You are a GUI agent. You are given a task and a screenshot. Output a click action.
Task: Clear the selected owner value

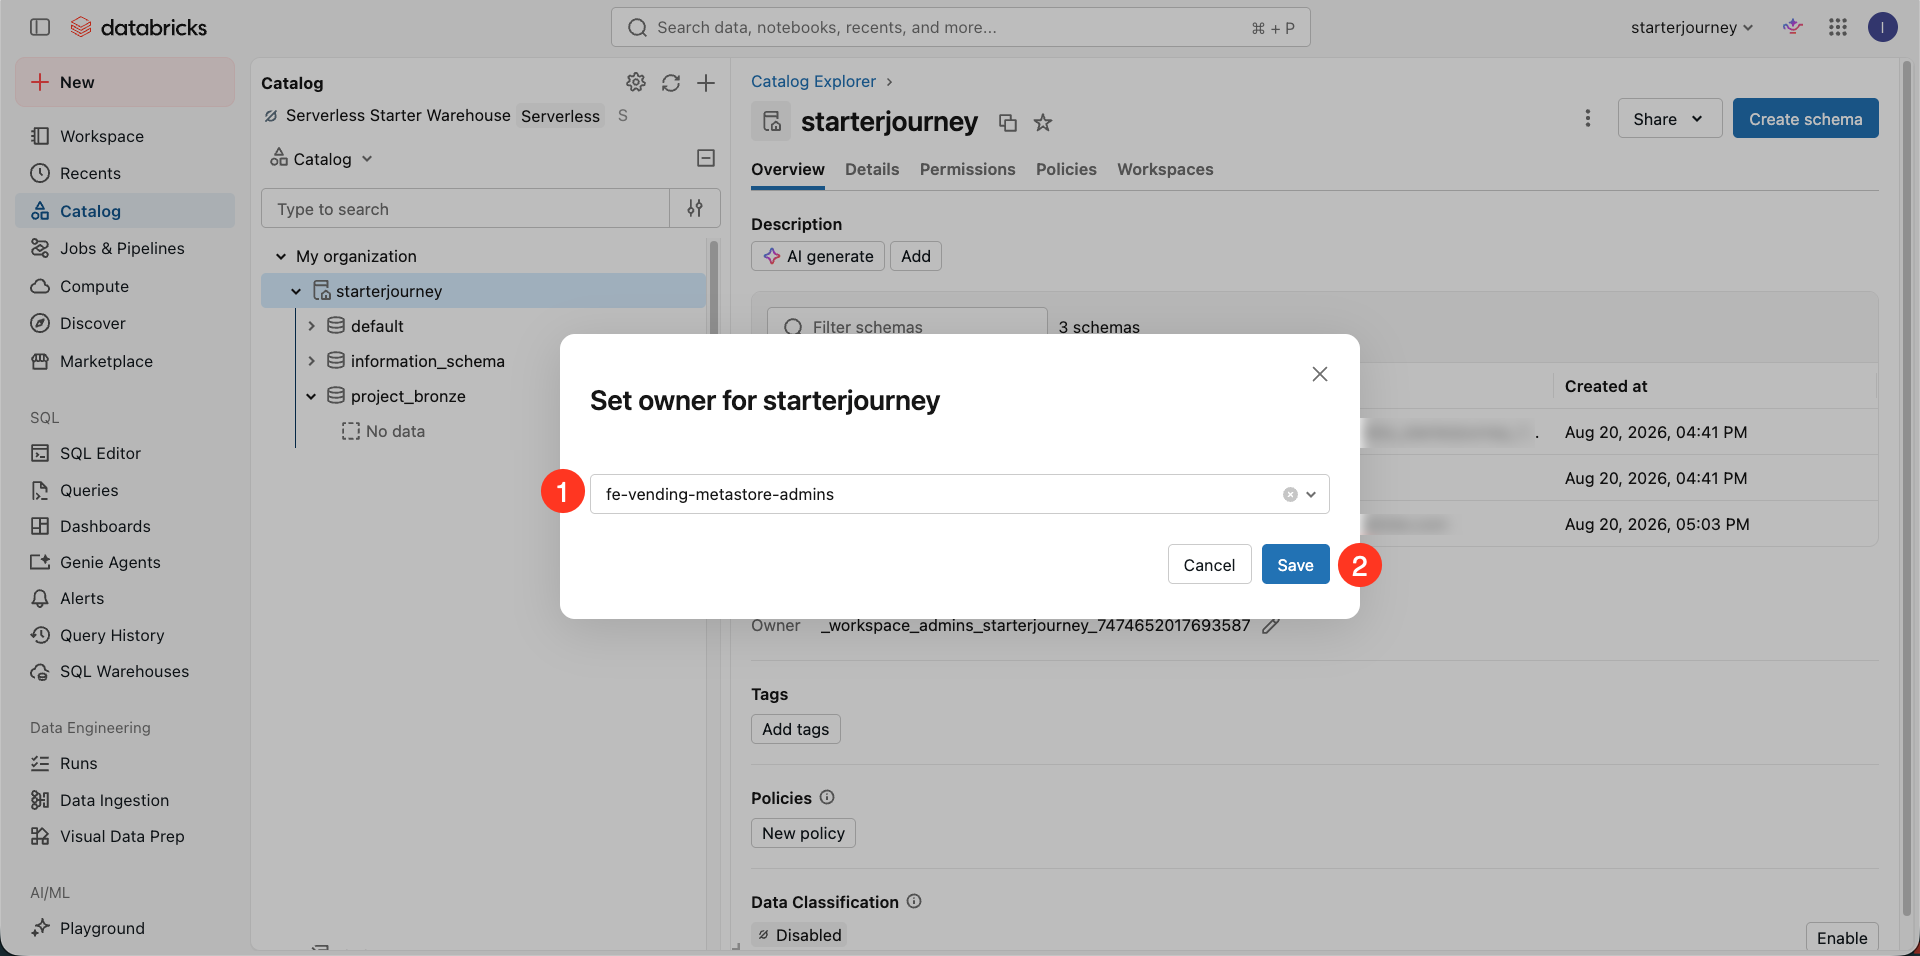click(x=1290, y=494)
